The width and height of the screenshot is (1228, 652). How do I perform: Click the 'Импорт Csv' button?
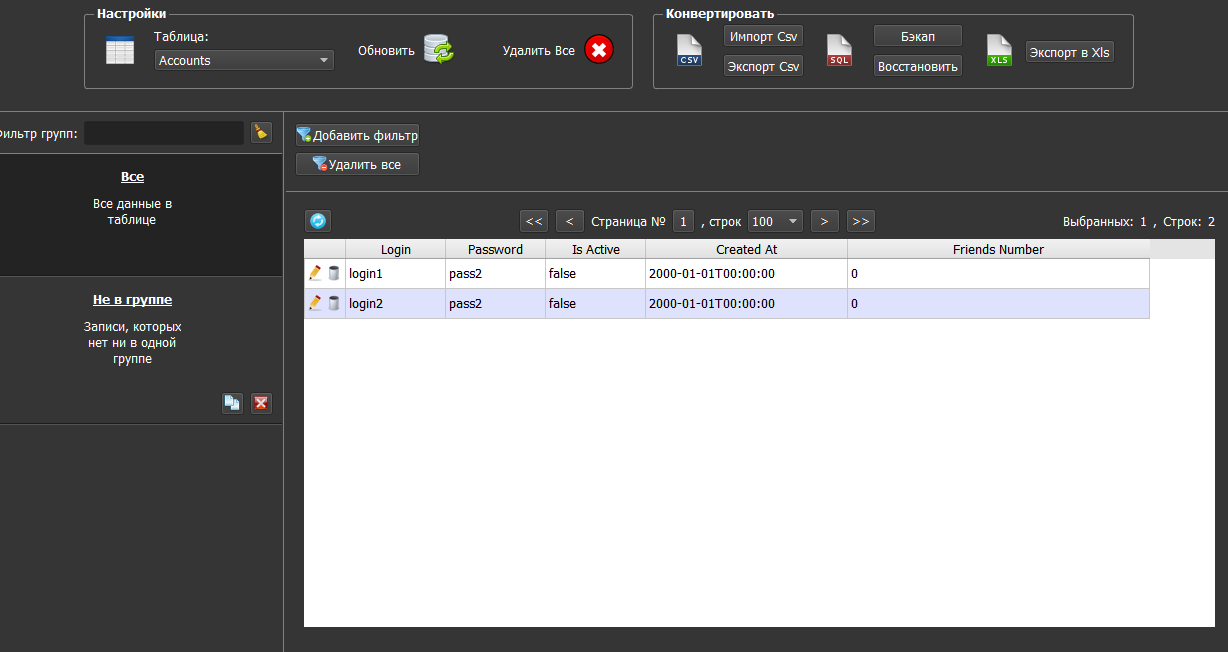(x=763, y=36)
